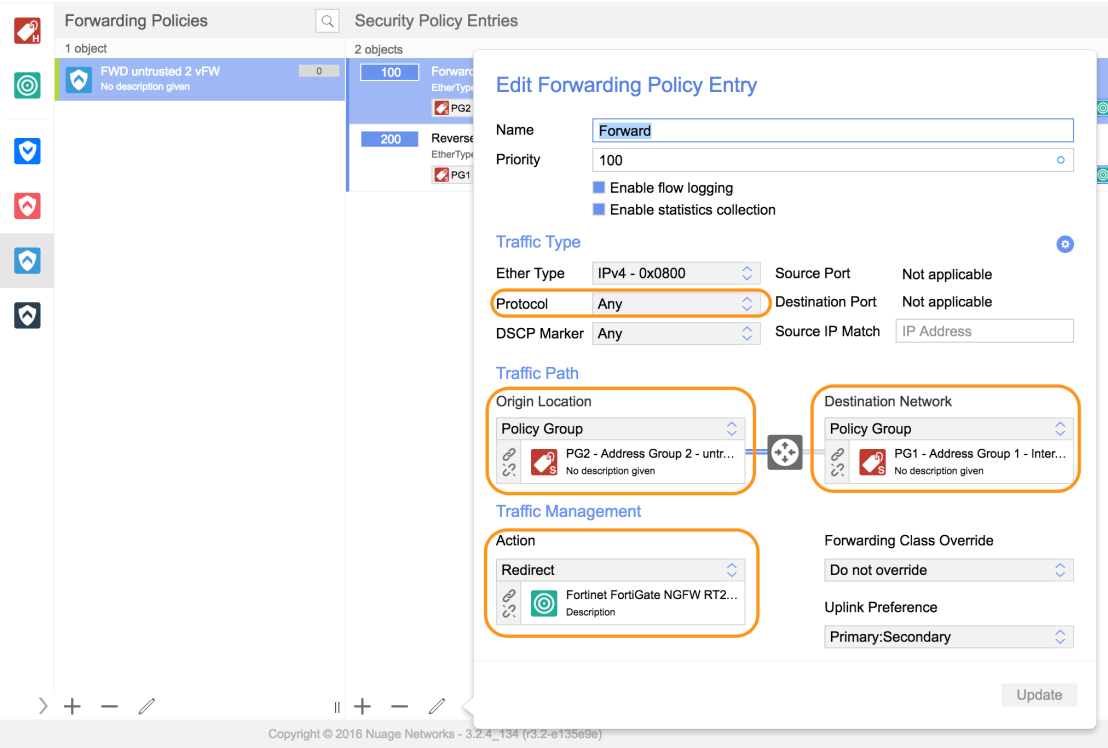1108x748 pixels.
Task: Click the pencil edit icon under Forwarding Policies
Action: (x=146, y=706)
